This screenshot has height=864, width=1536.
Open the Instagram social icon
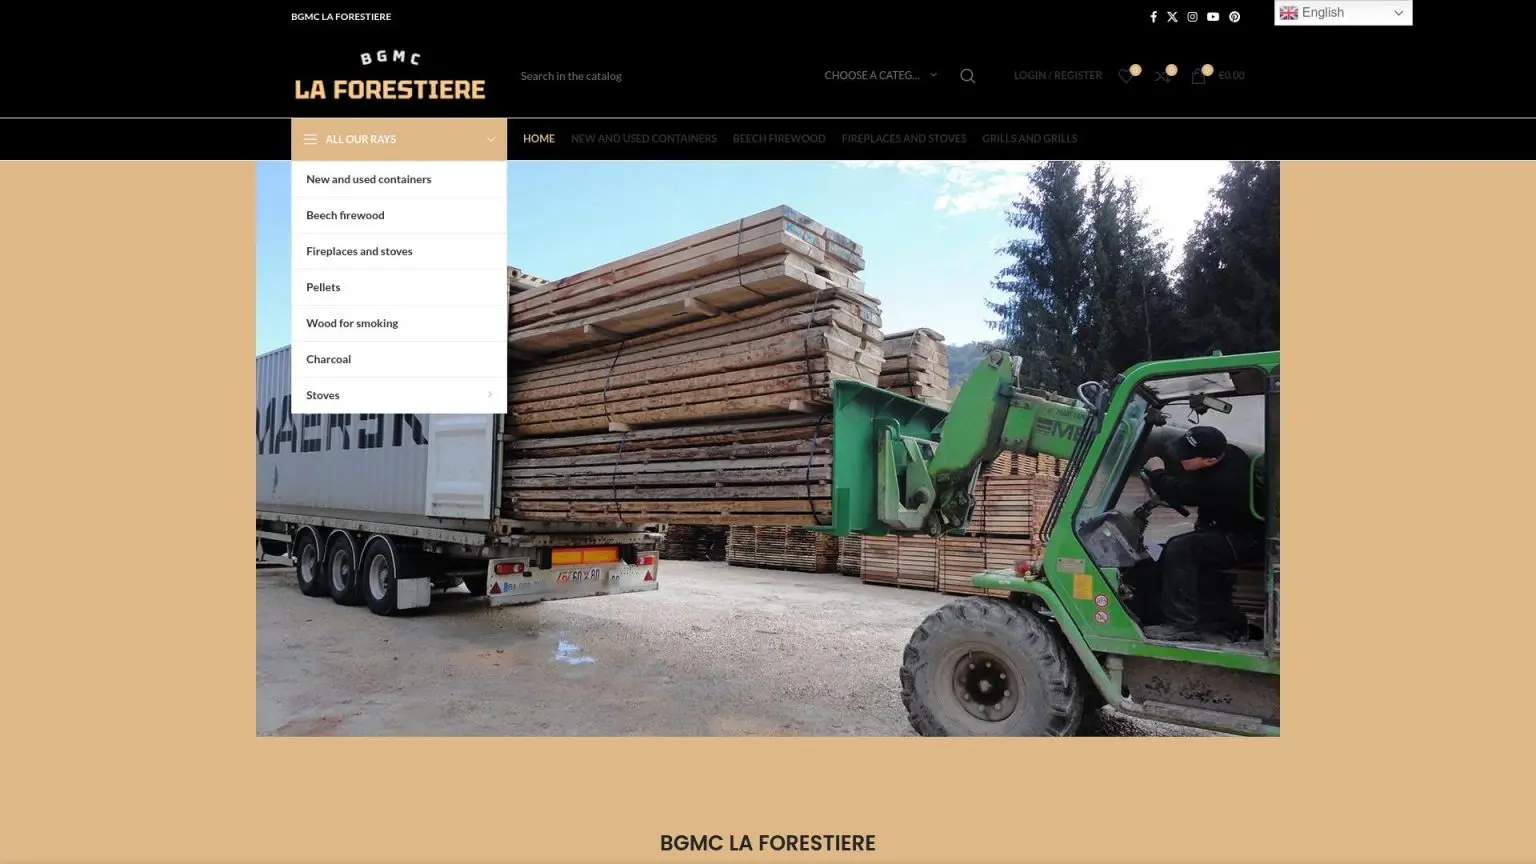click(x=1192, y=17)
